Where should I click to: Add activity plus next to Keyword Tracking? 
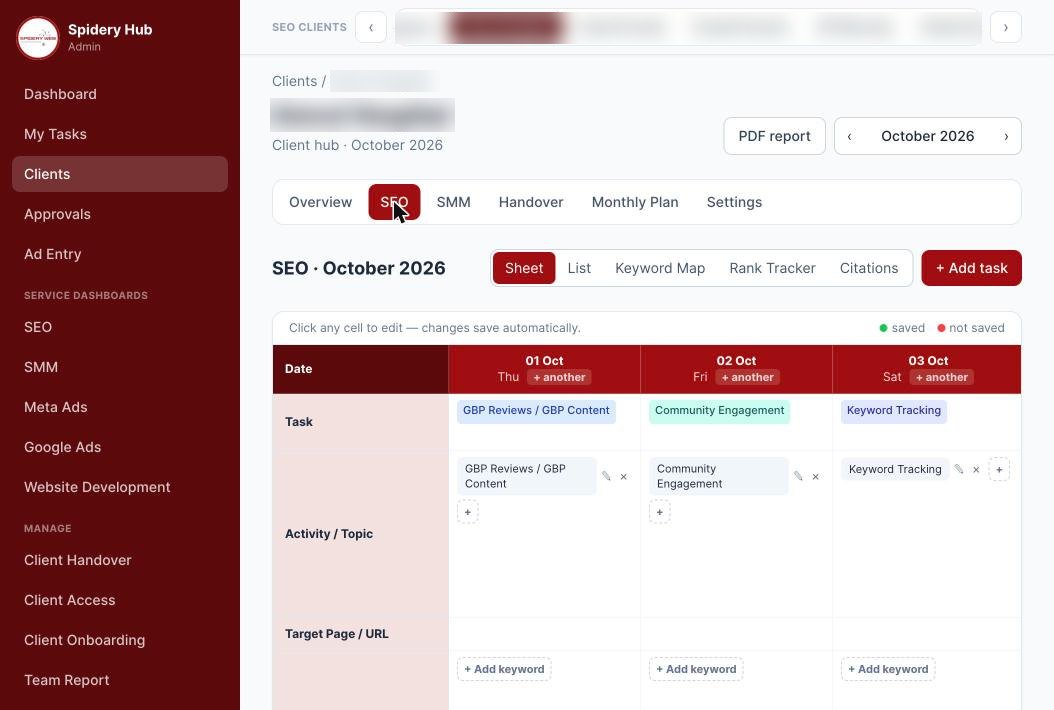point(999,469)
